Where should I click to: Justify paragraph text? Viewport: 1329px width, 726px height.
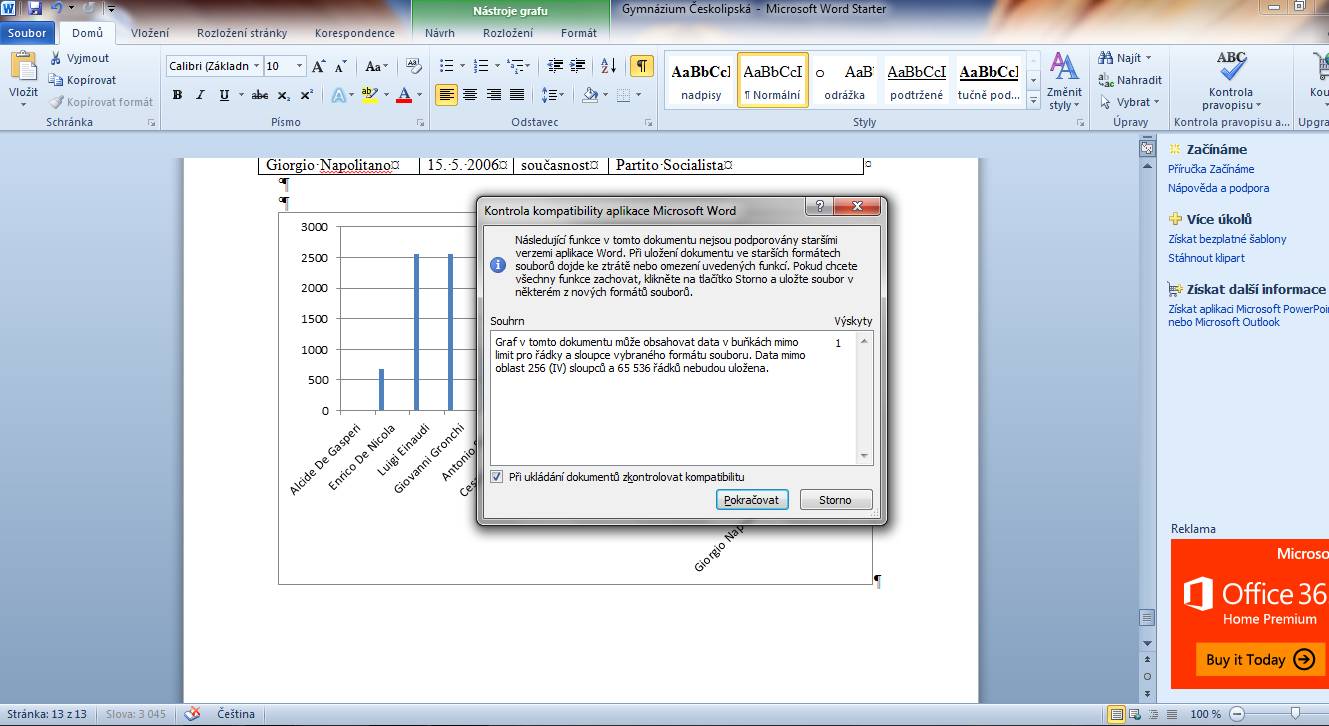tap(517, 95)
